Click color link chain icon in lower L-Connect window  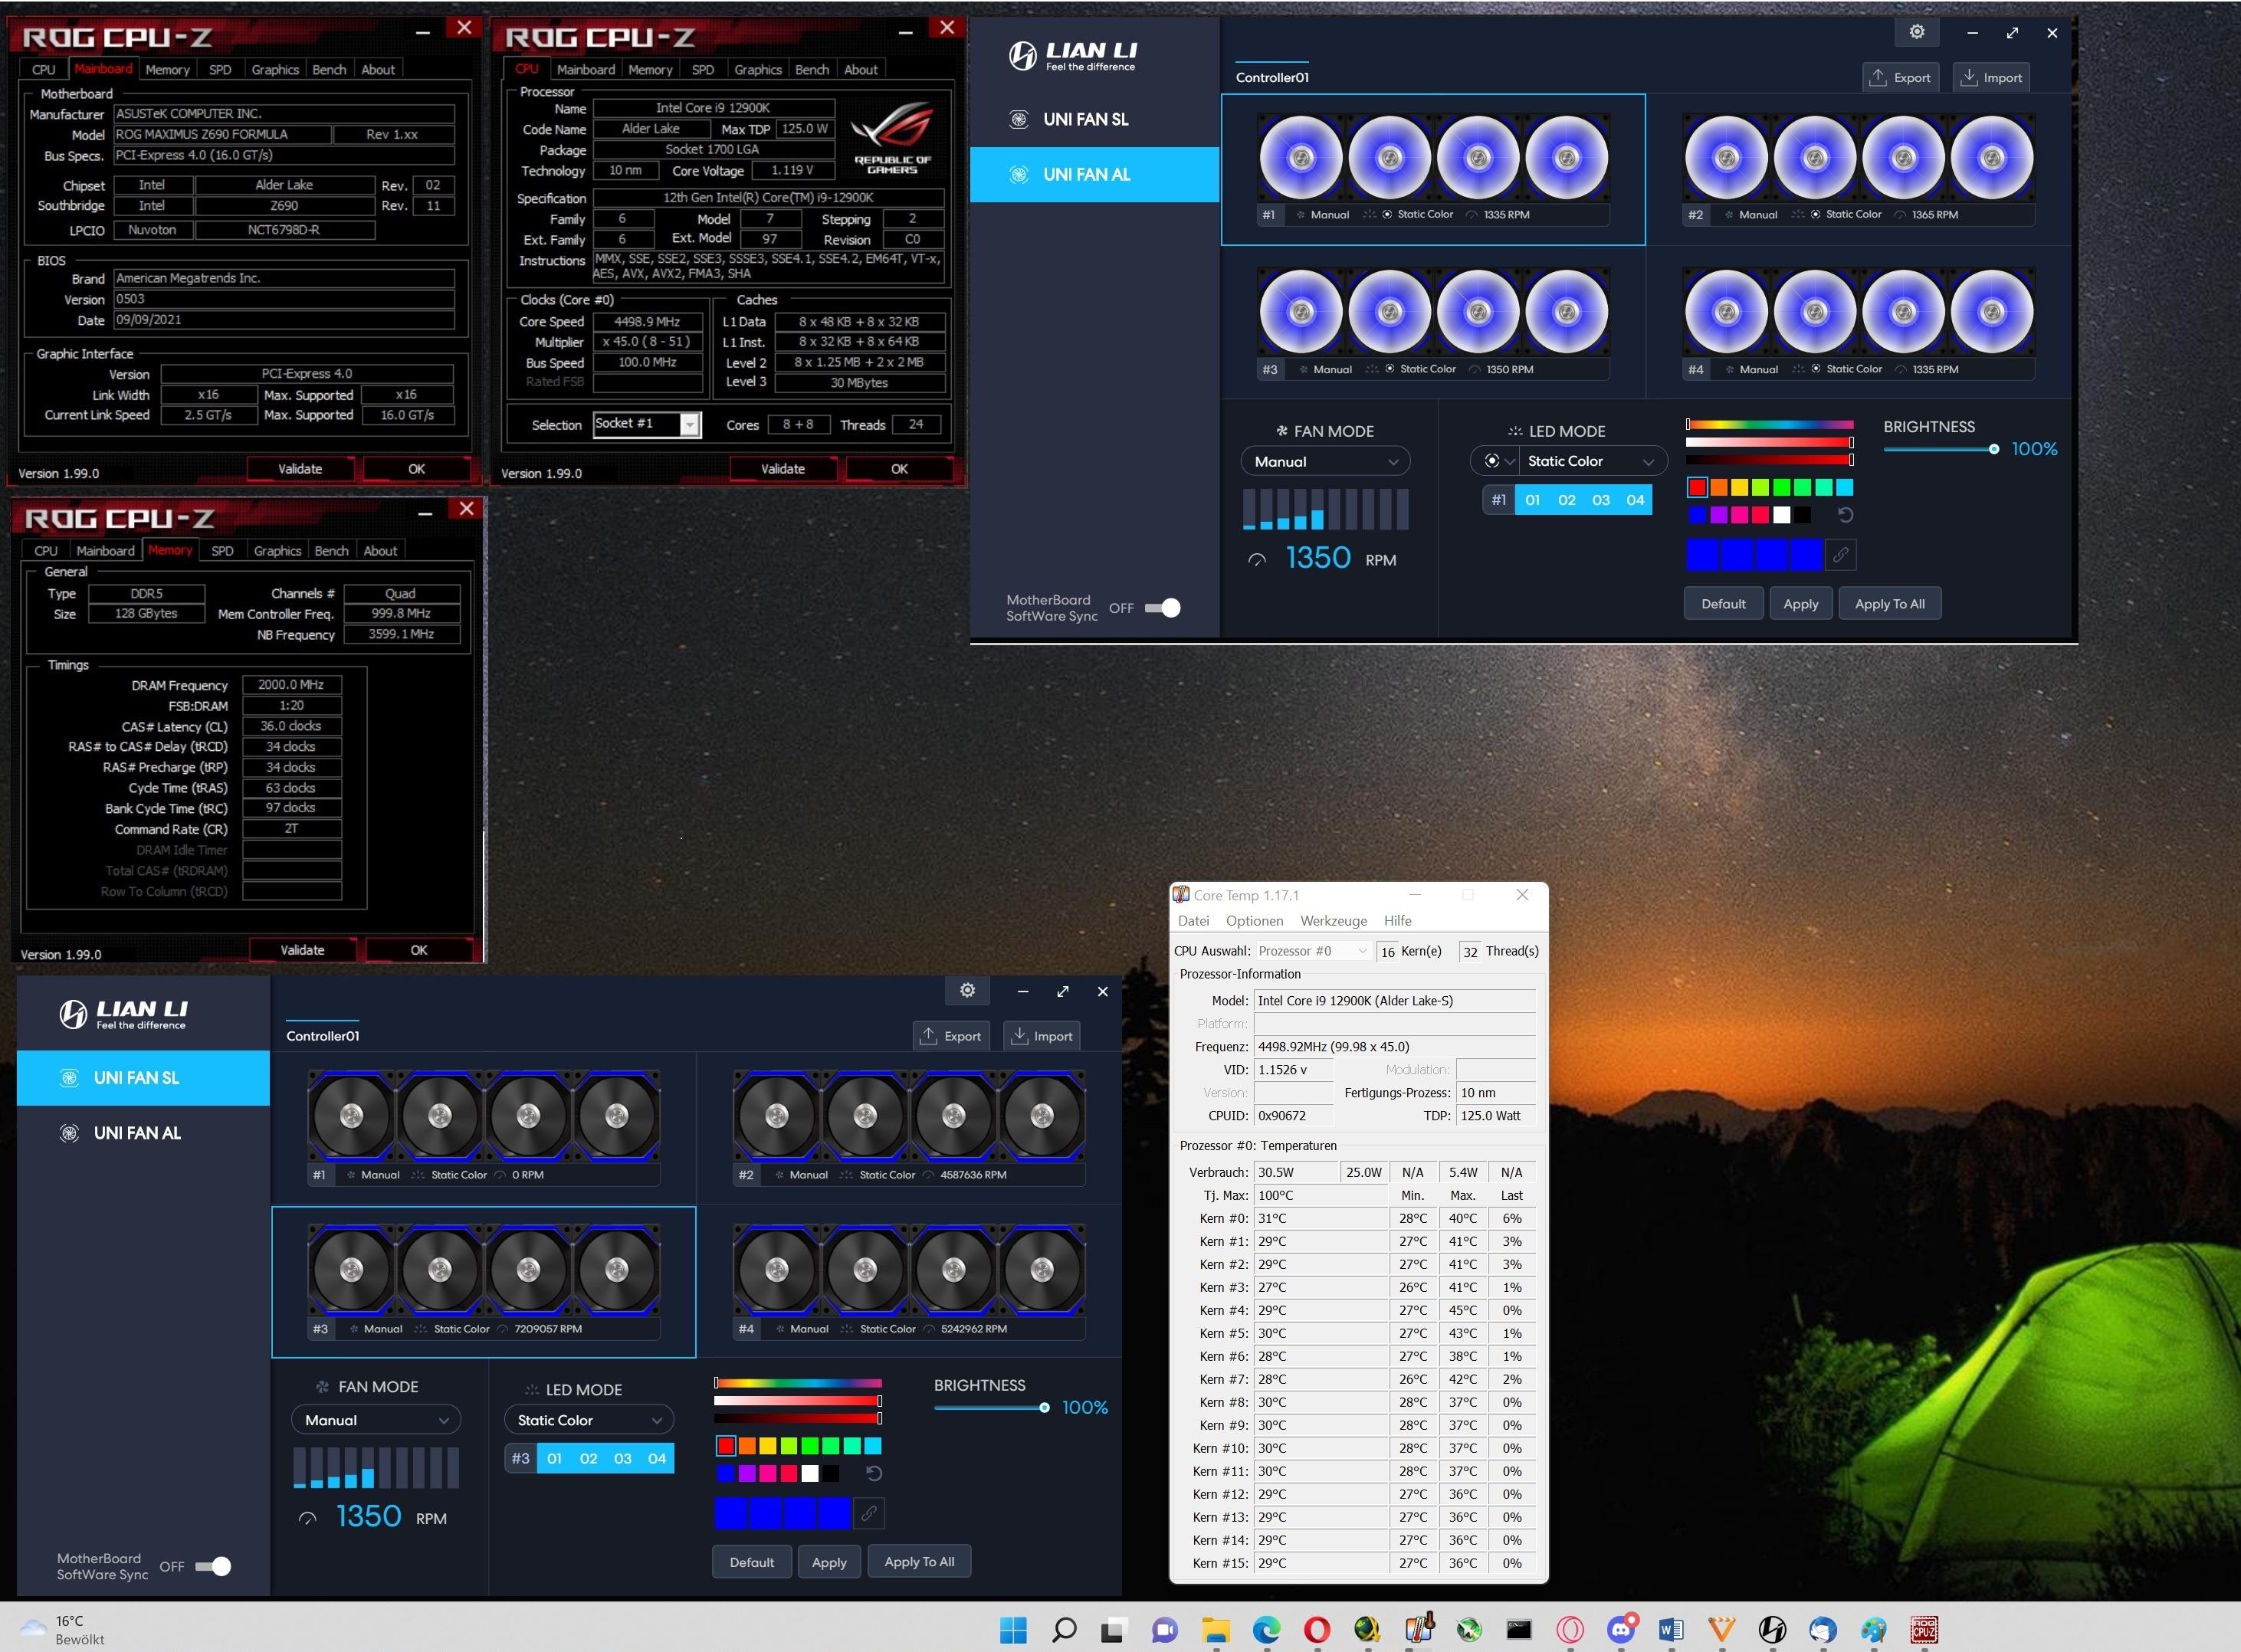[x=869, y=1513]
